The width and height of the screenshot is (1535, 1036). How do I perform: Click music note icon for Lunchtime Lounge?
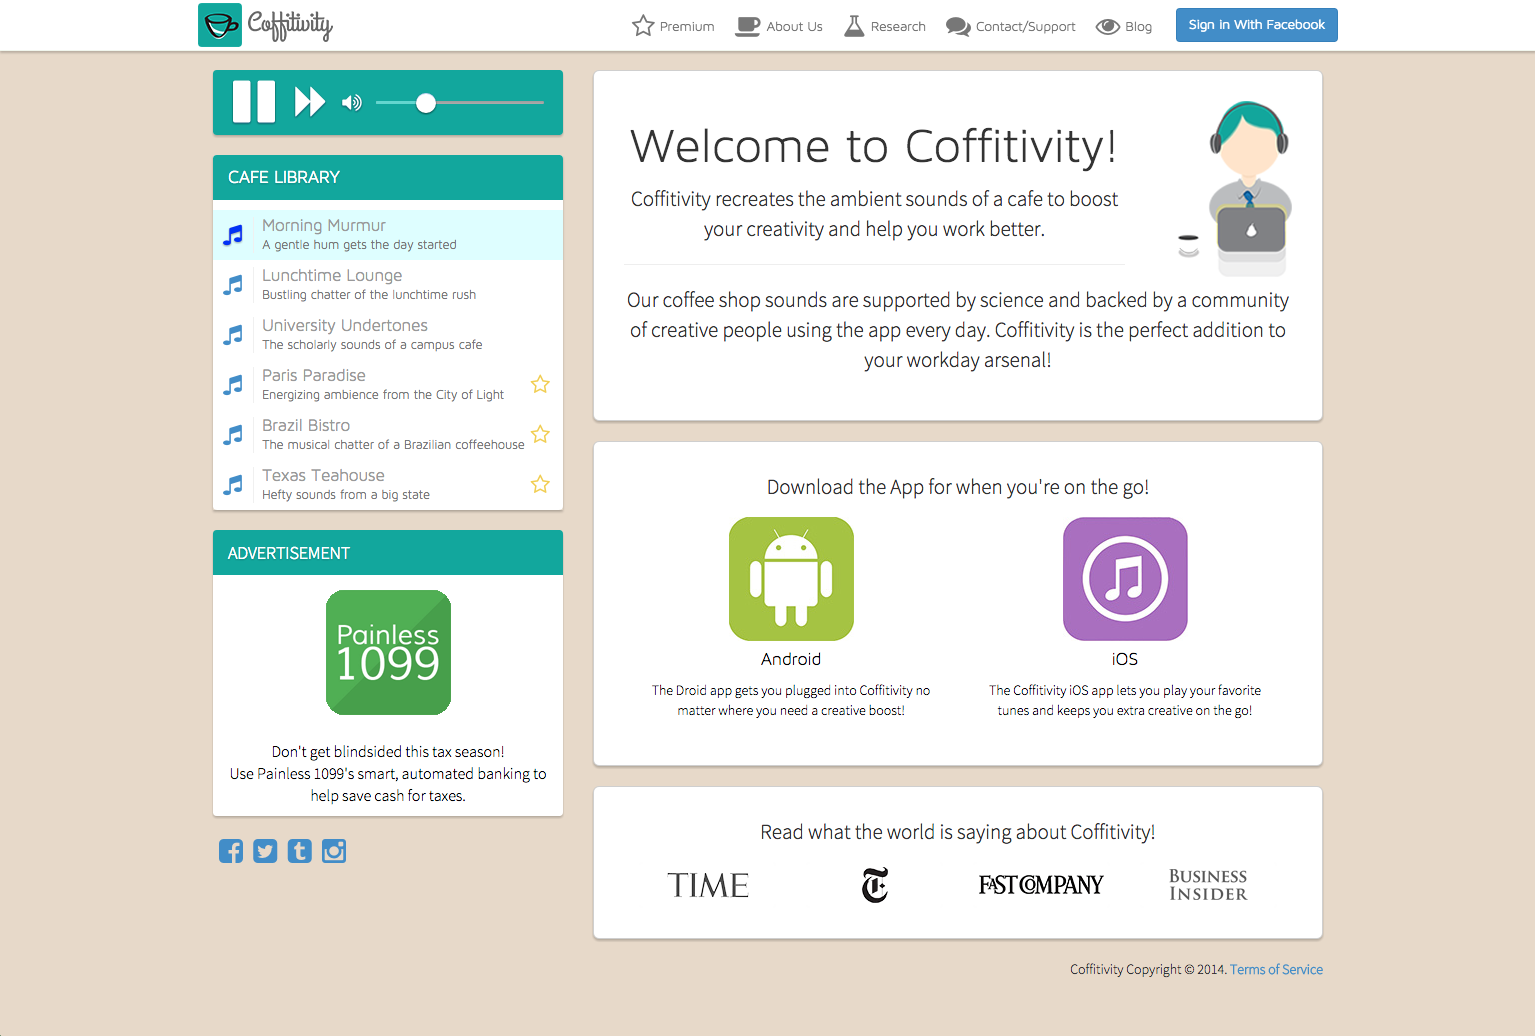point(233,285)
